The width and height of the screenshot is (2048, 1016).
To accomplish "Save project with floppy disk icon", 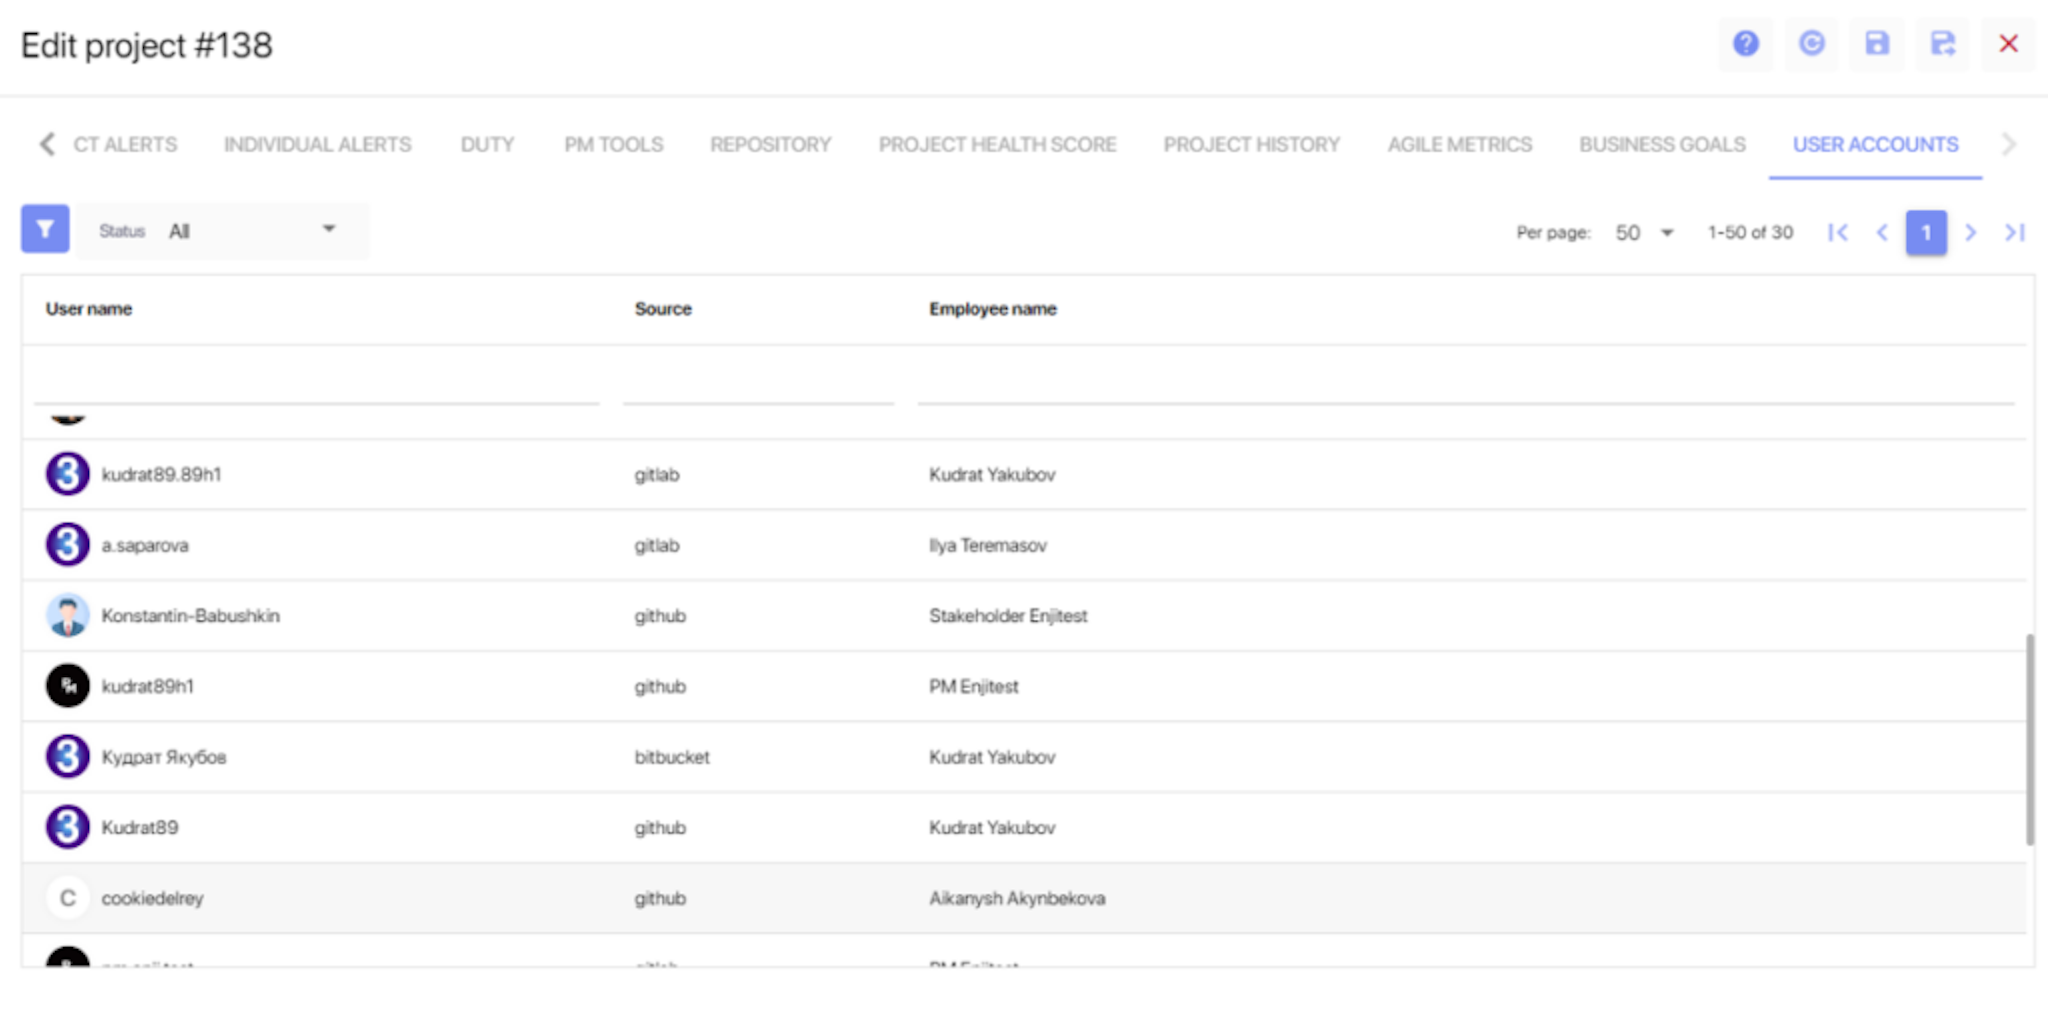I will click(x=1877, y=44).
